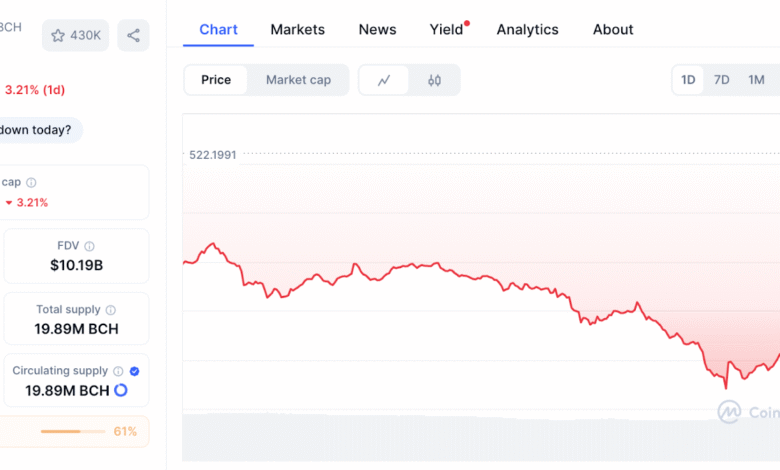Select the Price toggle option
This screenshot has height=470, width=780.
point(216,80)
